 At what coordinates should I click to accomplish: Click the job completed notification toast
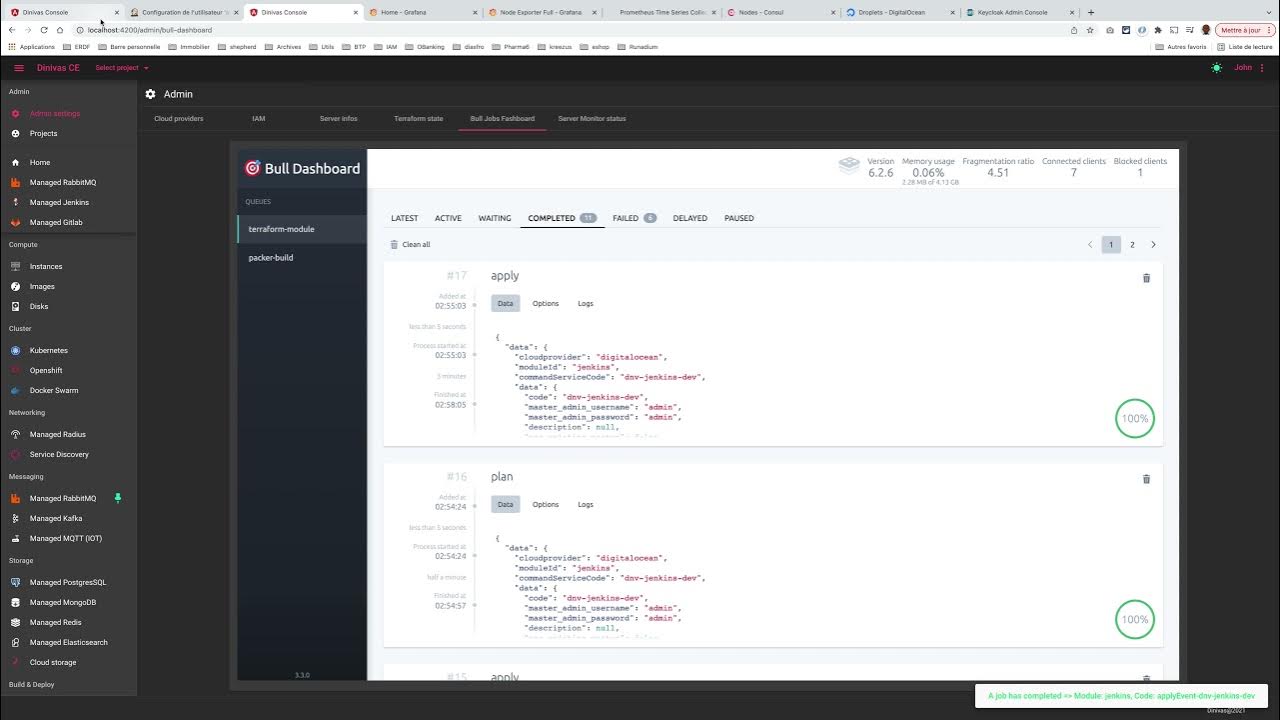click(x=1121, y=695)
